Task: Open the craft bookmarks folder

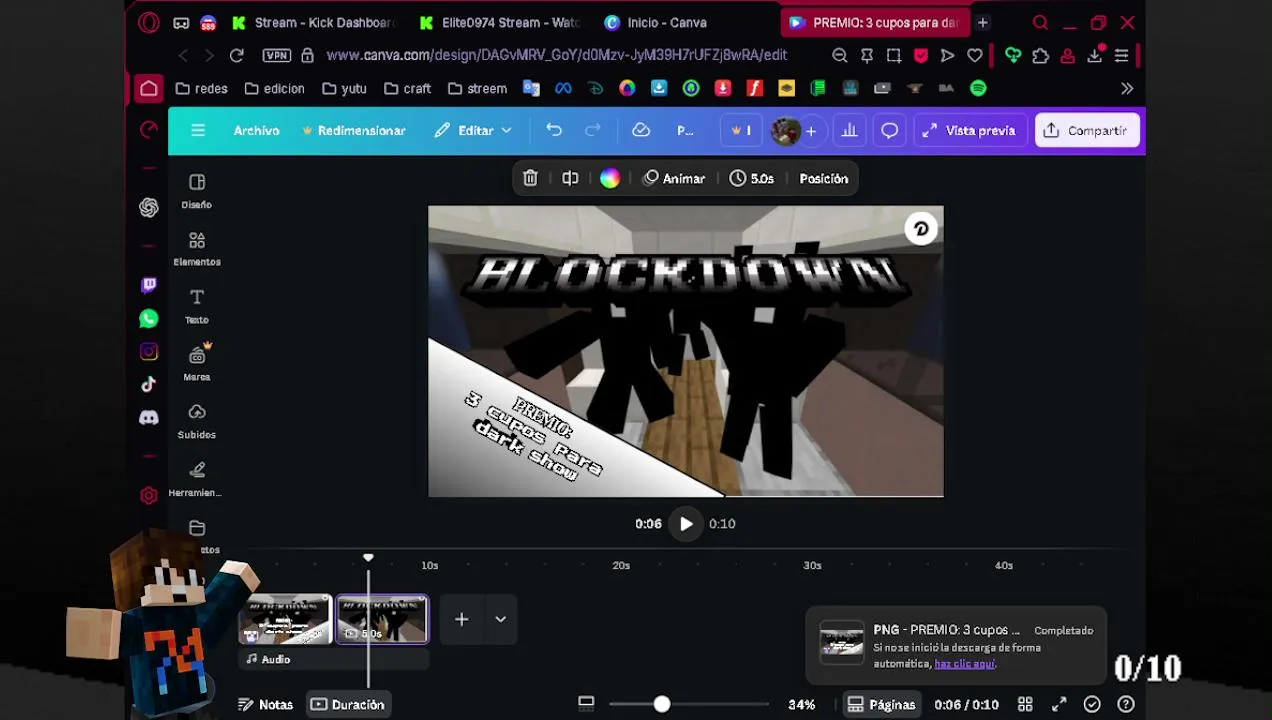Action: [407, 89]
